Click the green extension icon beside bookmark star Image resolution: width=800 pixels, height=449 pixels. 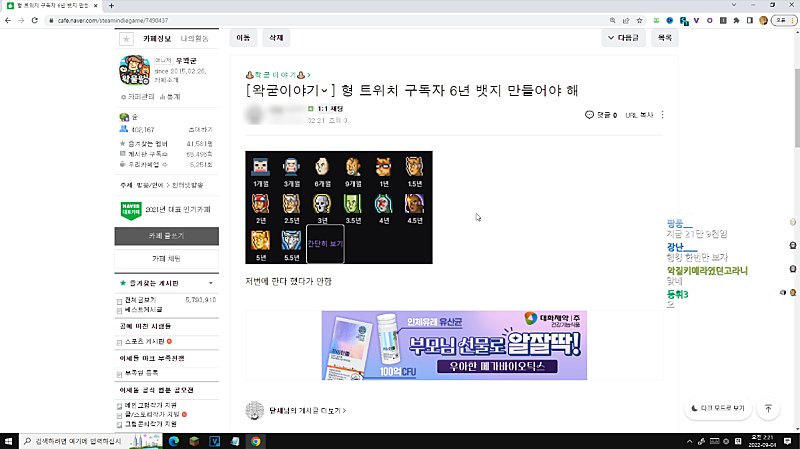click(656, 20)
